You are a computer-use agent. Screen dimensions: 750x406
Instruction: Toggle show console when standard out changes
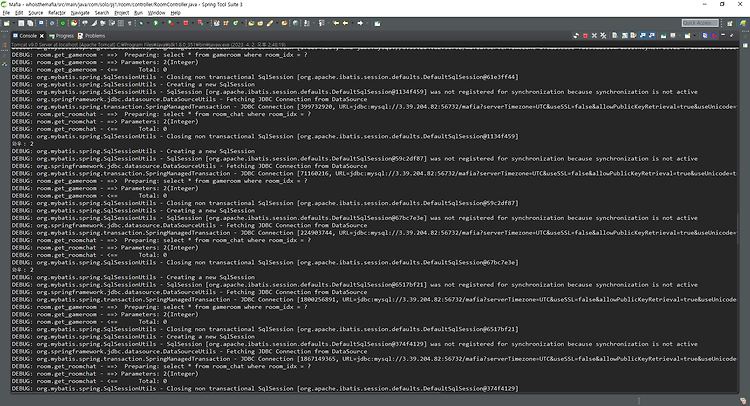642,35
